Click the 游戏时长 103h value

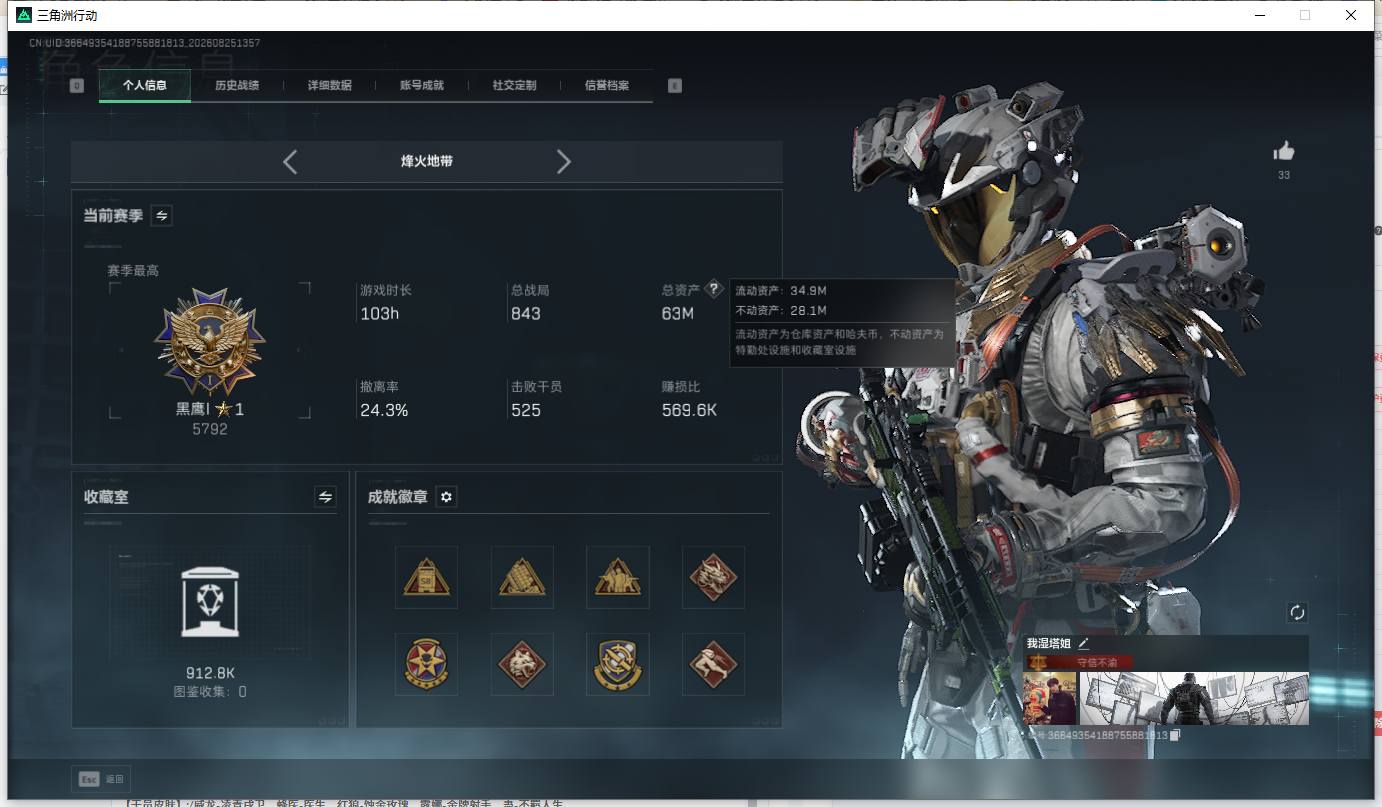380,314
